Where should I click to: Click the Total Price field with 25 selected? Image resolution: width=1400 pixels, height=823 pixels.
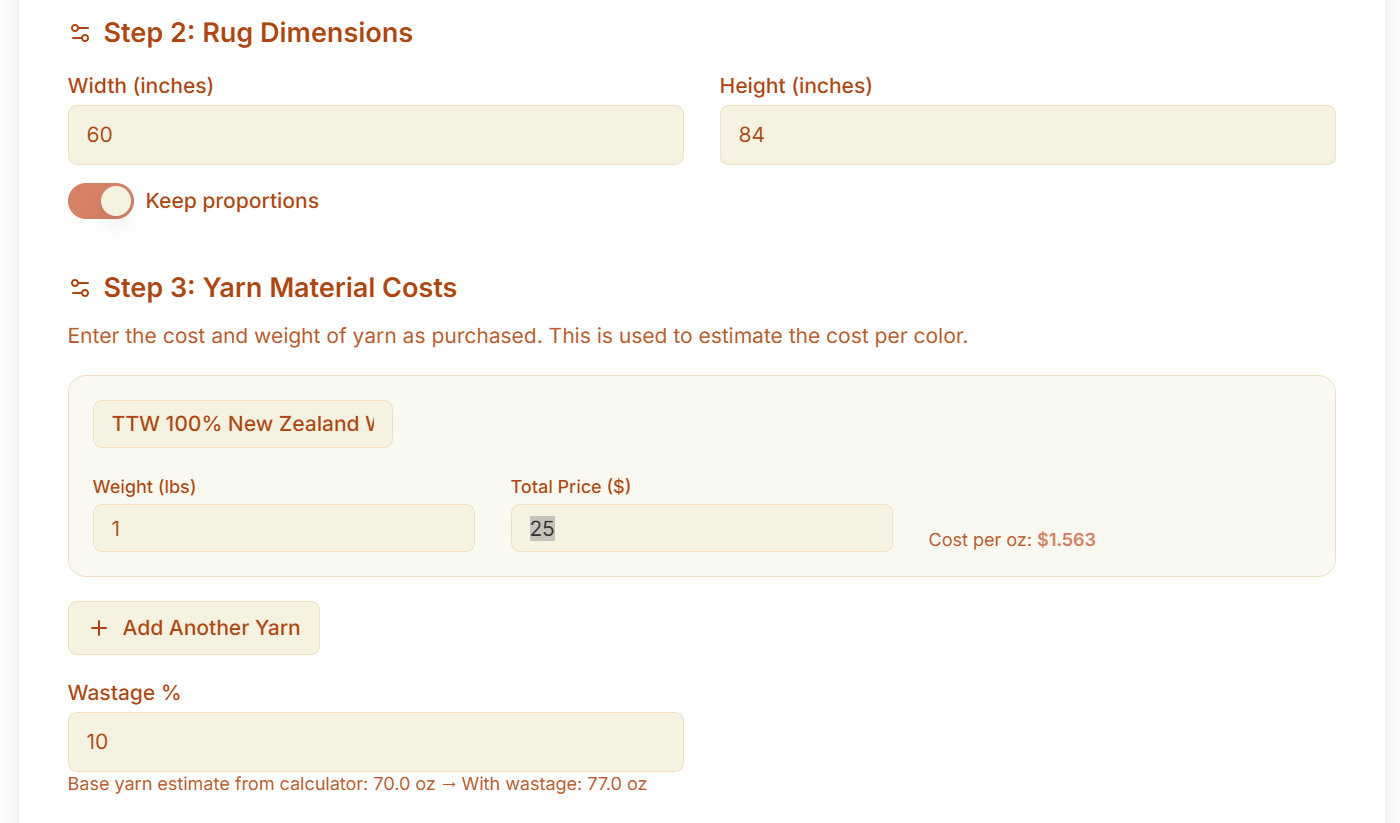(700, 527)
